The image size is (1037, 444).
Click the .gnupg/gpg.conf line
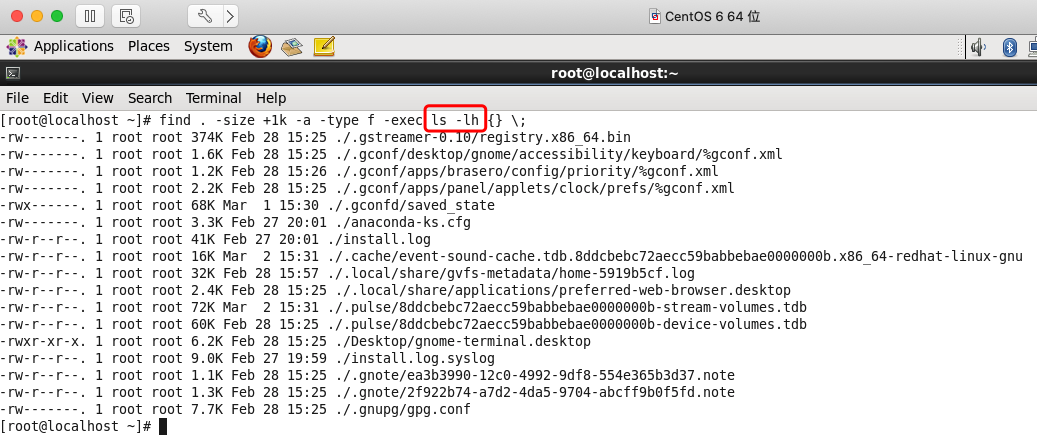(x=235, y=410)
